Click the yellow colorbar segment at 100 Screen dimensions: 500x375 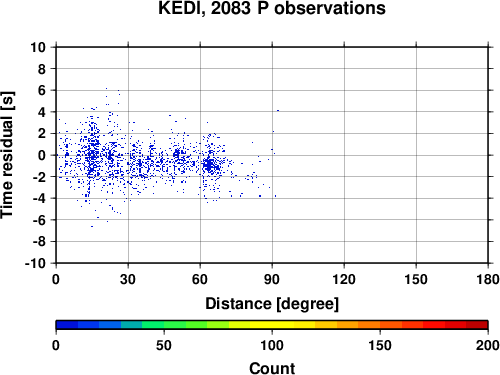coord(272,325)
